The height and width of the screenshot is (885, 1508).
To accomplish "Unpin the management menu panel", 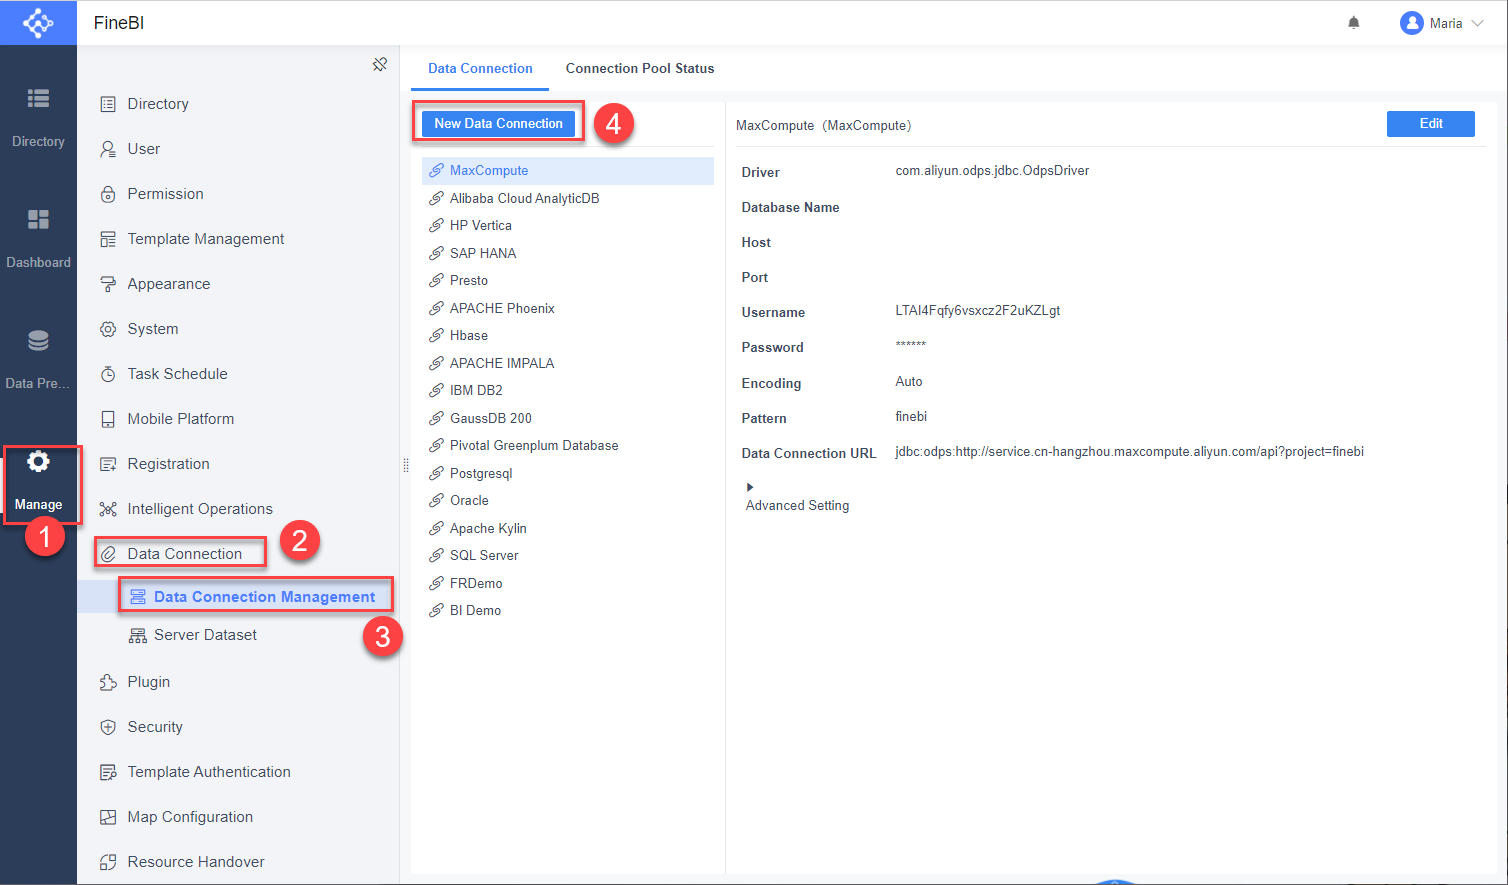I will [380, 64].
